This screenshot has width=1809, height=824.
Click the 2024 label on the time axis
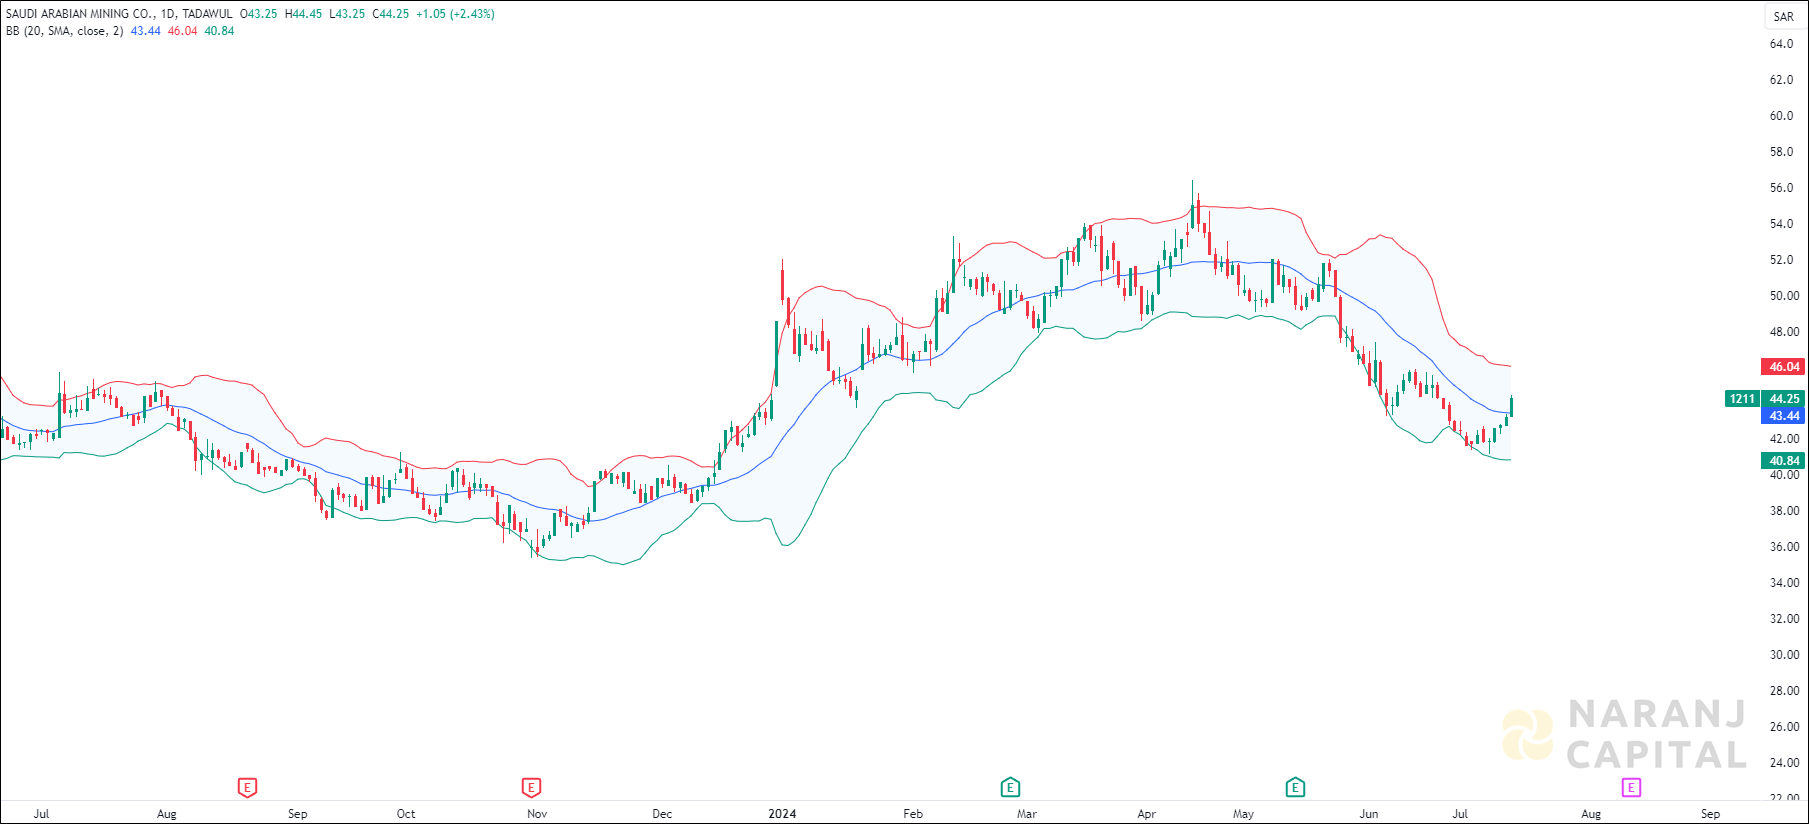click(x=782, y=814)
